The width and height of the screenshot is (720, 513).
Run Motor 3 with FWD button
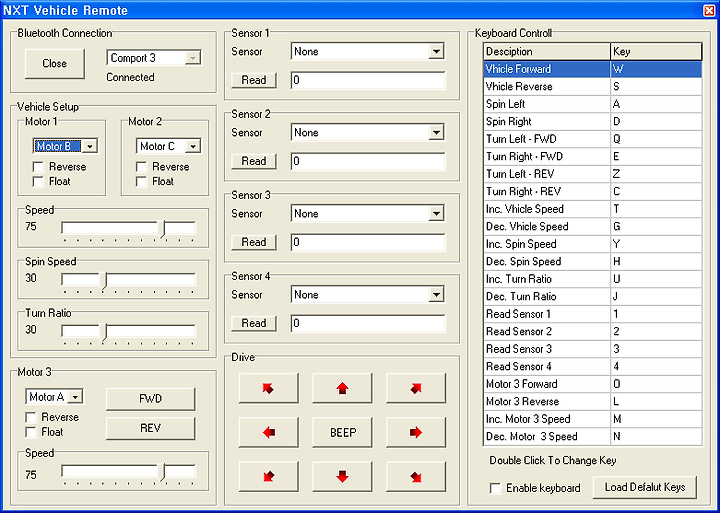pos(151,399)
